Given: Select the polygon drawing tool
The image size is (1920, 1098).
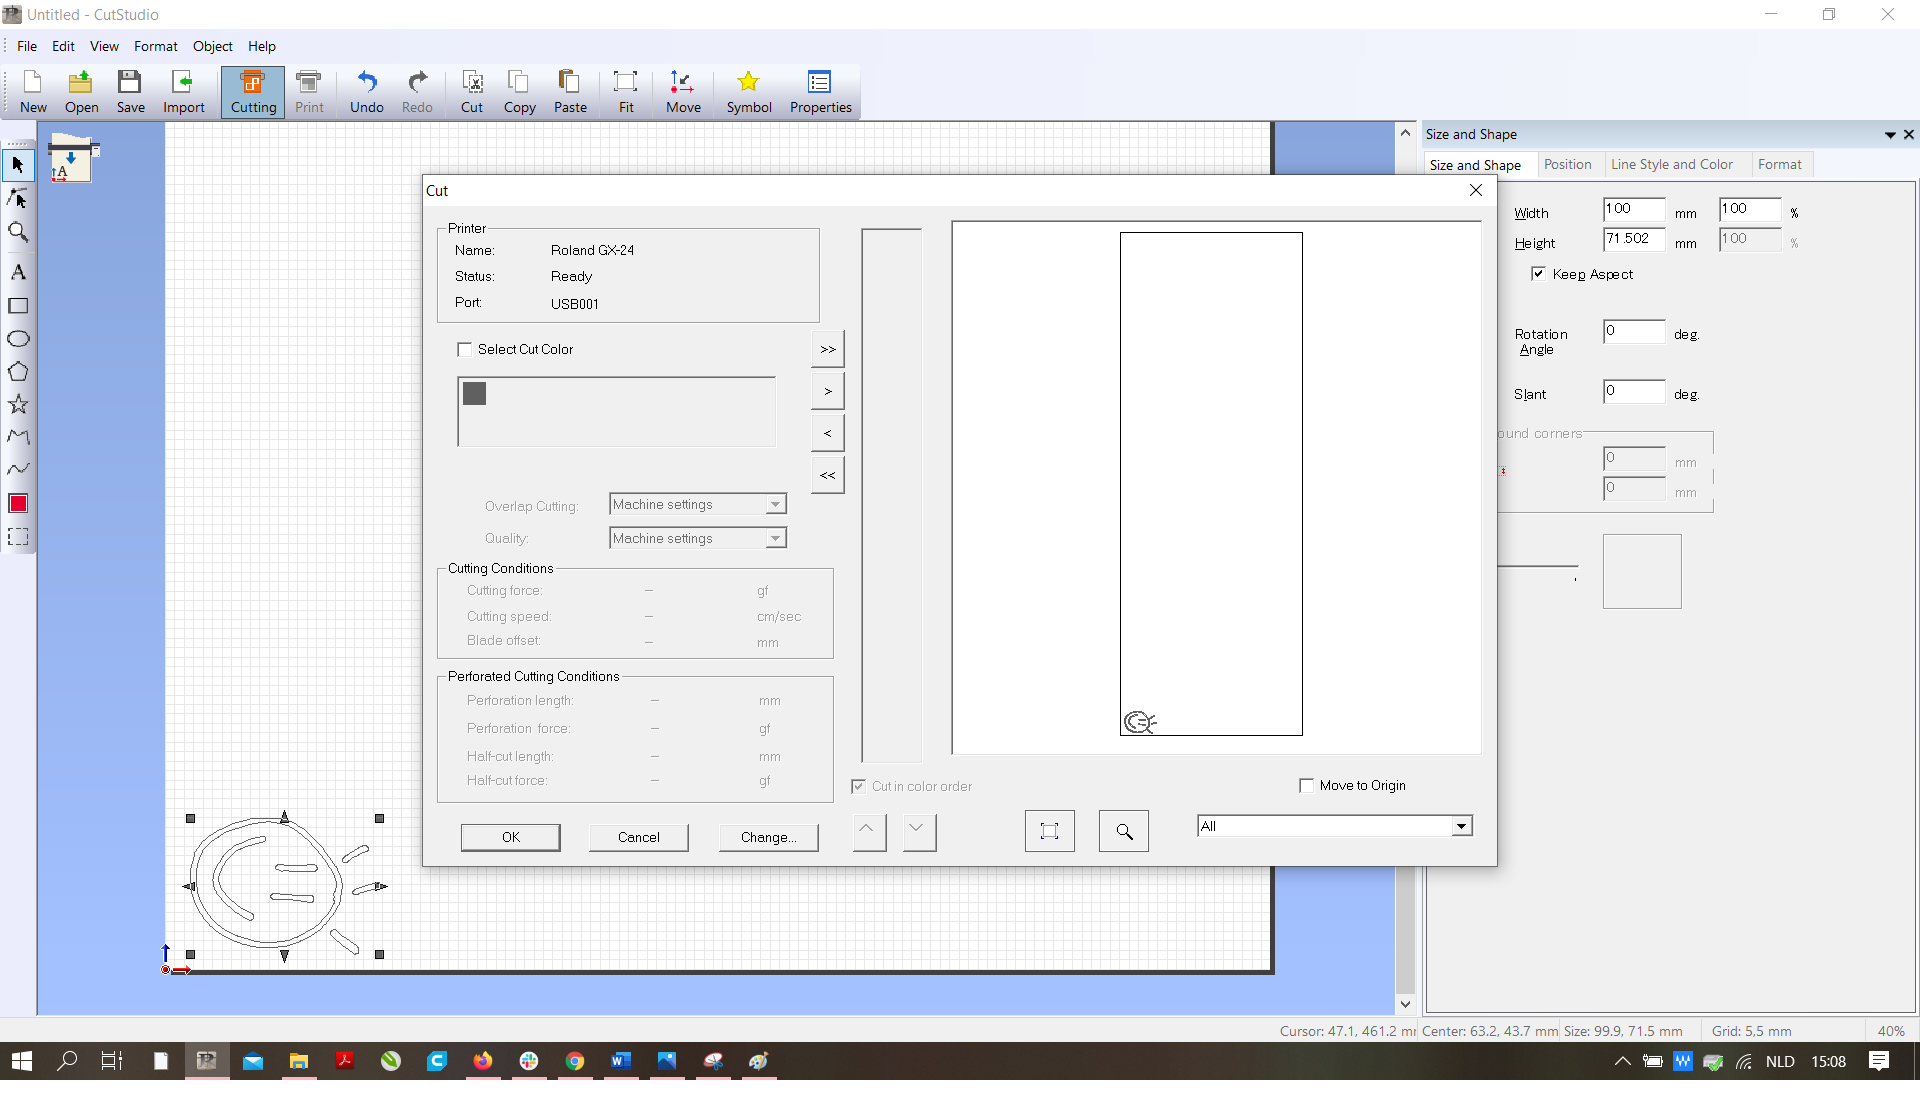Looking at the screenshot, I should pos(18,372).
